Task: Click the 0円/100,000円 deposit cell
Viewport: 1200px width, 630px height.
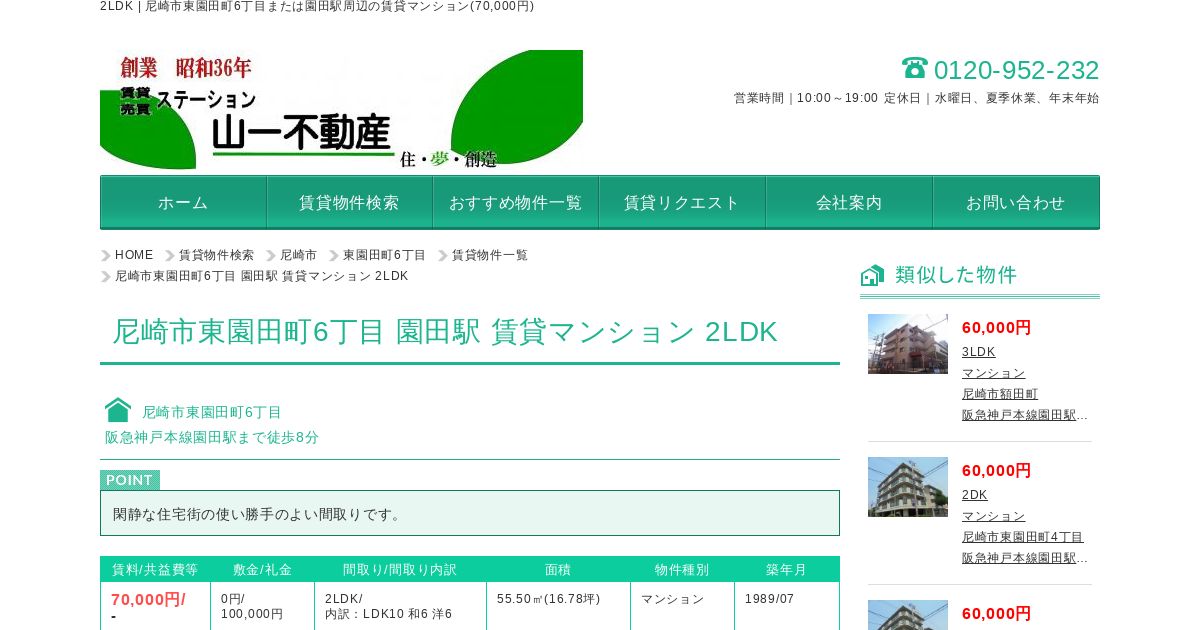Action: point(263,606)
